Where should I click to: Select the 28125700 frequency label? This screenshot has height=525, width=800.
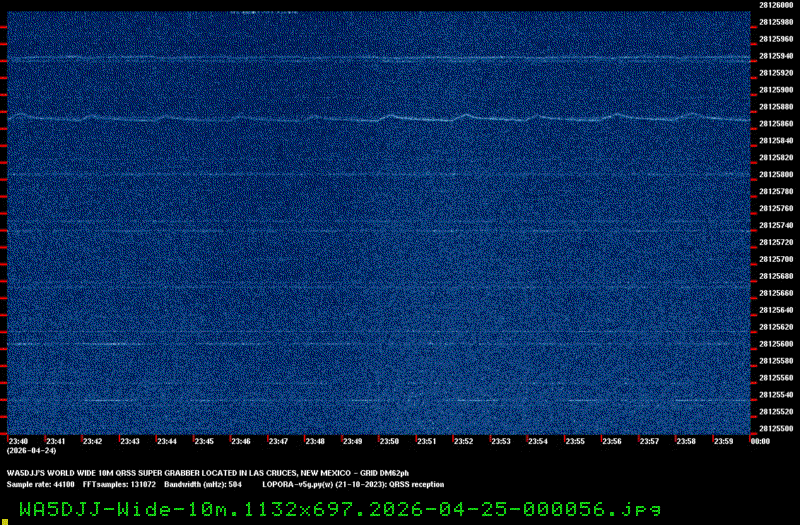776,259
